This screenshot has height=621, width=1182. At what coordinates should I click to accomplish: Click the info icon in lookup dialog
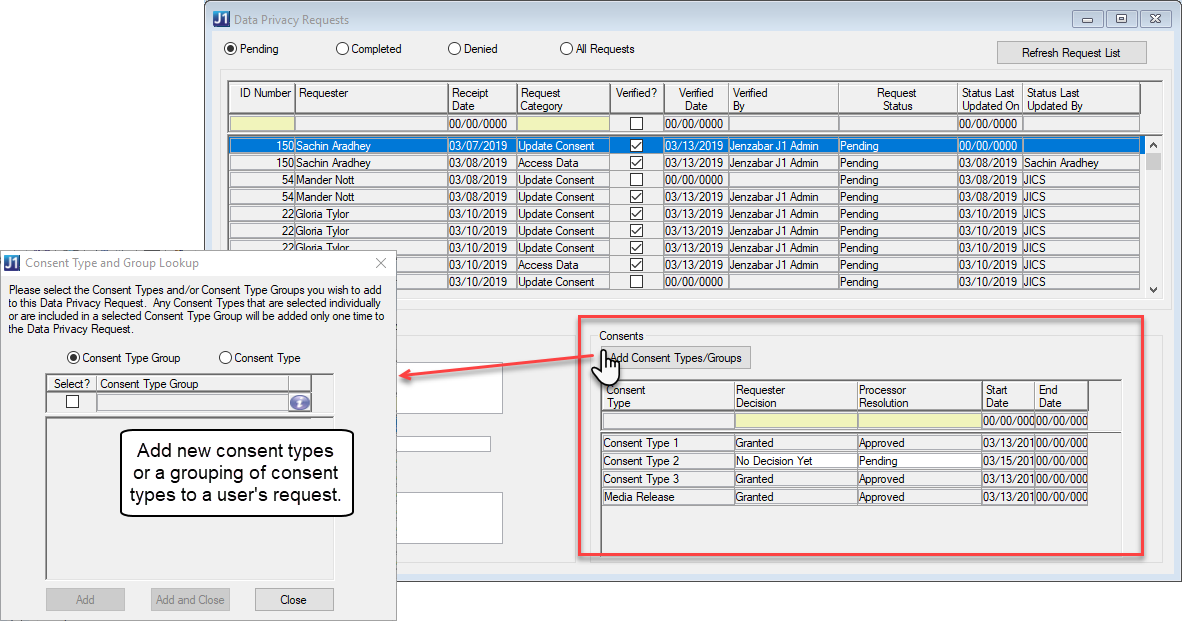click(300, 402)
